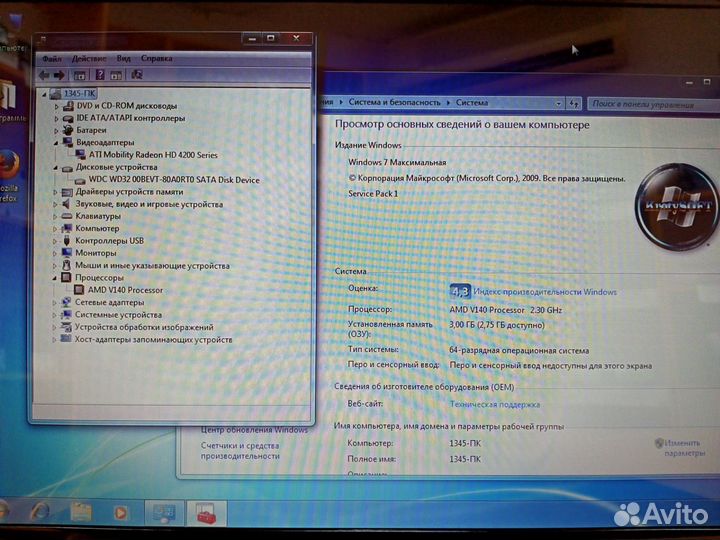Image resolution: width=720 pixels, height=540 pixels.
Task: Select the Компьютер category icon
Action: pyautogui.click(x=67, y=228)
